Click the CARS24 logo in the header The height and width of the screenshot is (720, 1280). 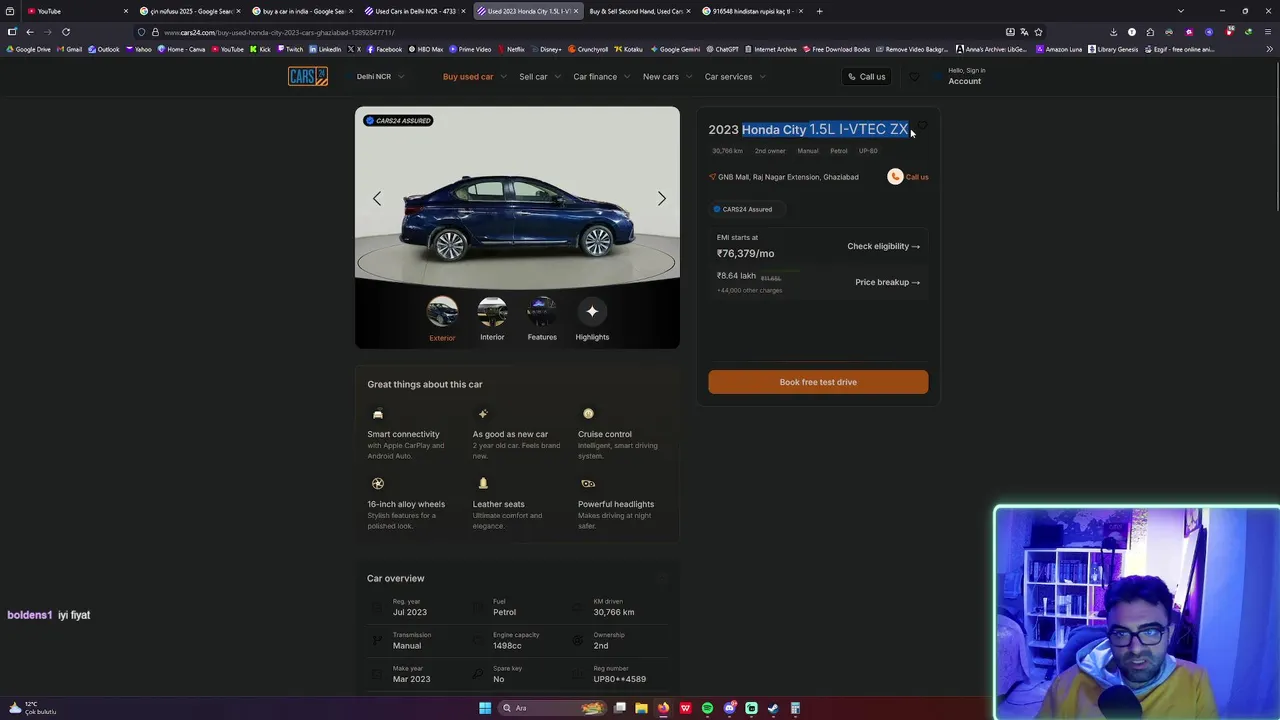(x=308, y=76)
